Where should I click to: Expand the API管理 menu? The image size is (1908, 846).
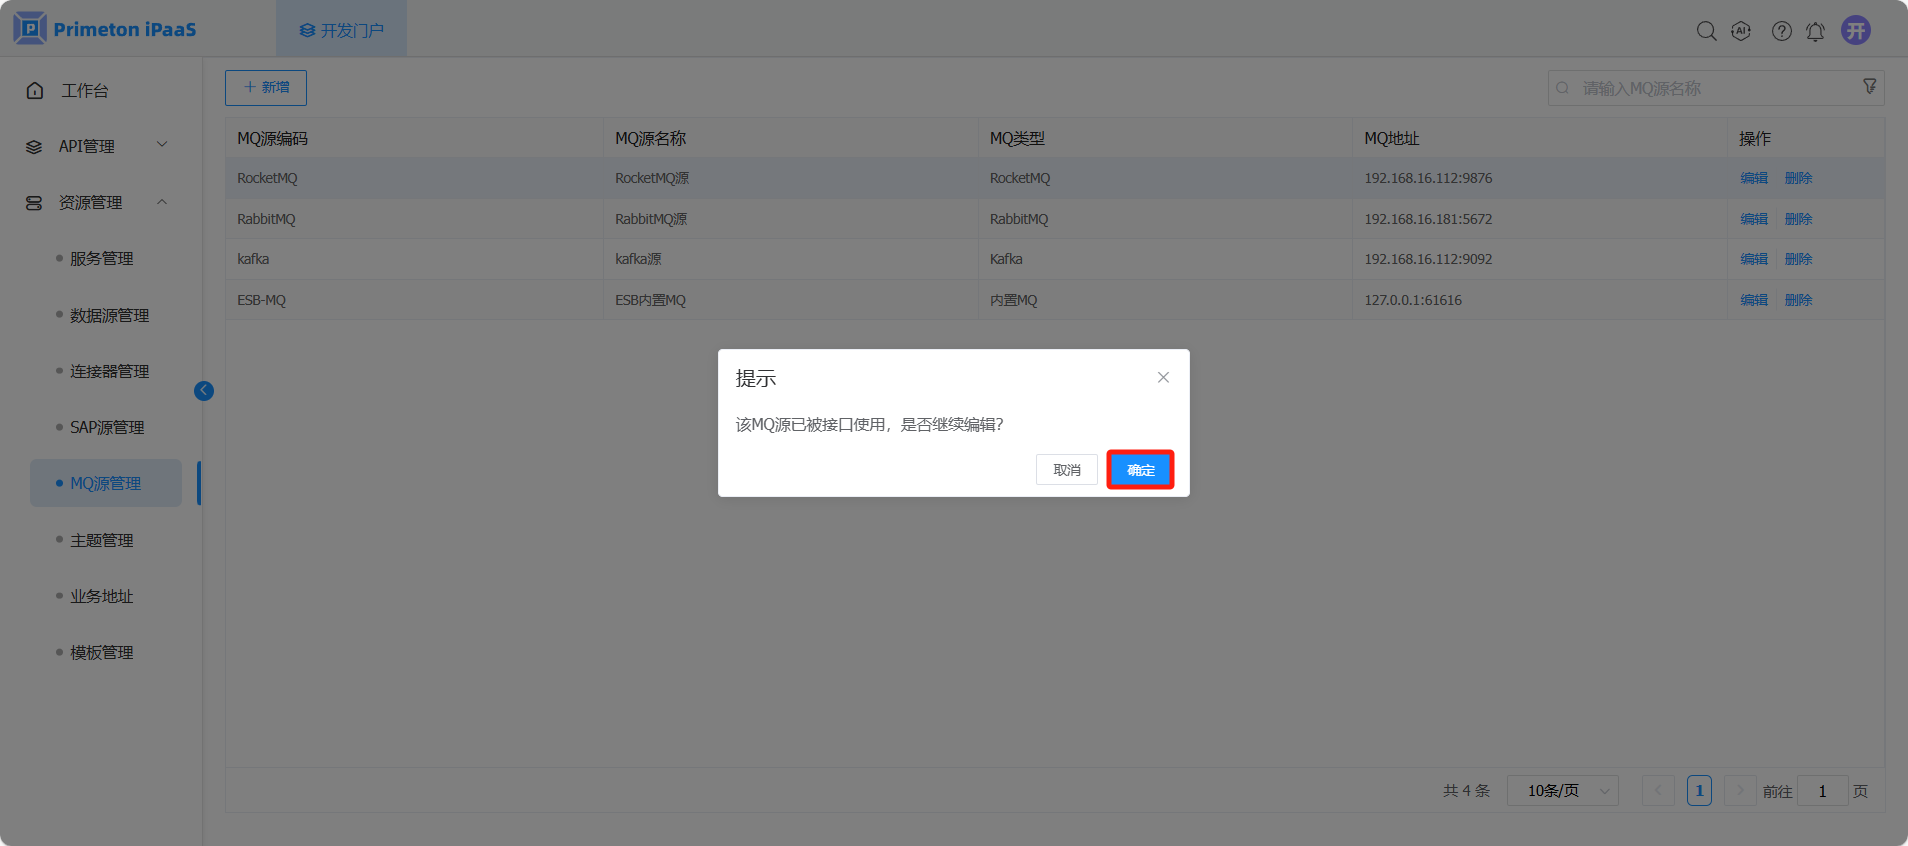97,146
